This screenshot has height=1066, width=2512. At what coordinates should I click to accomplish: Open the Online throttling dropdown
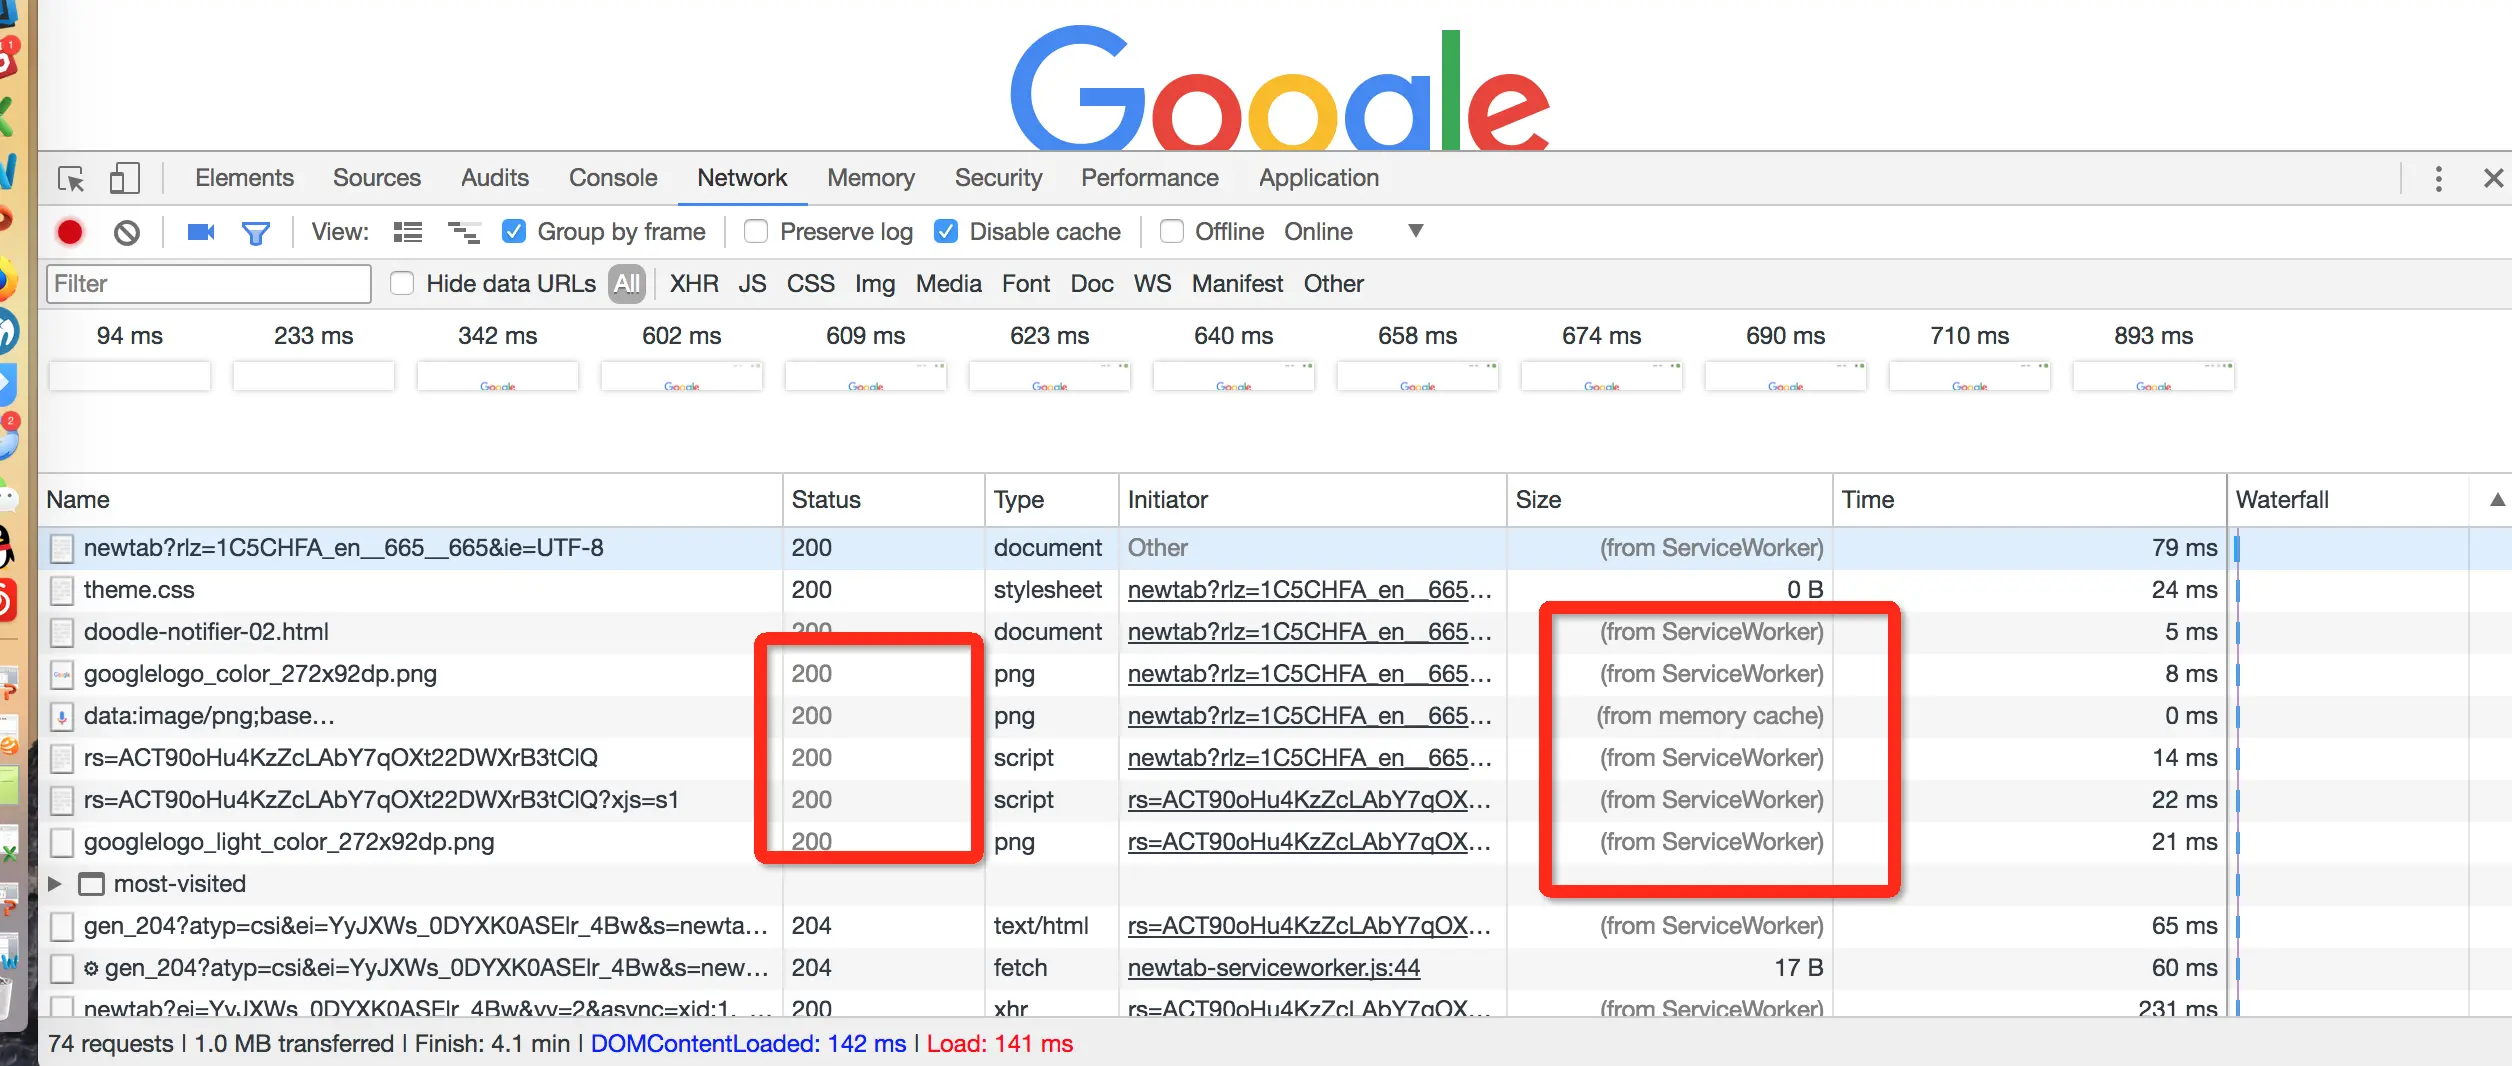[x=1354, y=232]
